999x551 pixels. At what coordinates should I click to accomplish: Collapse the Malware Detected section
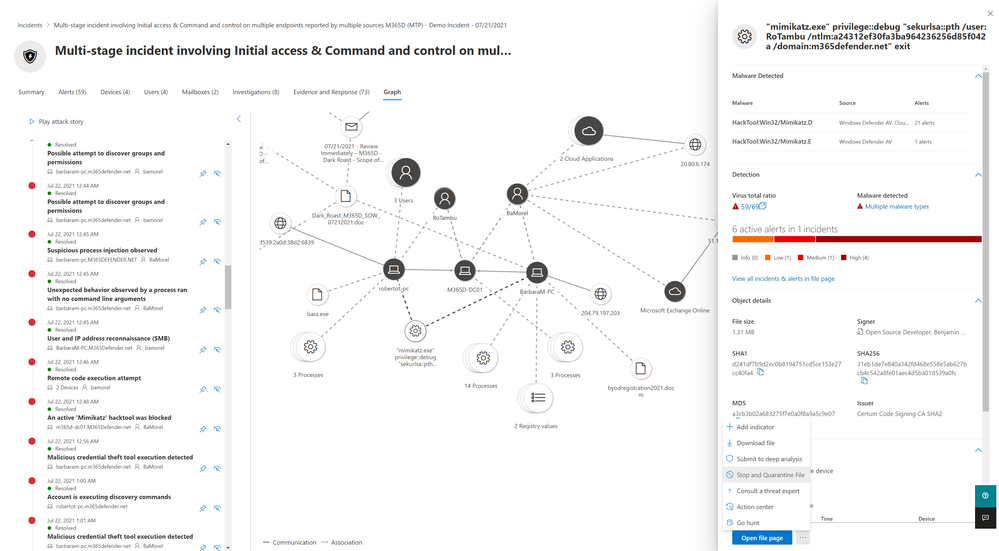tap(978, 76)
